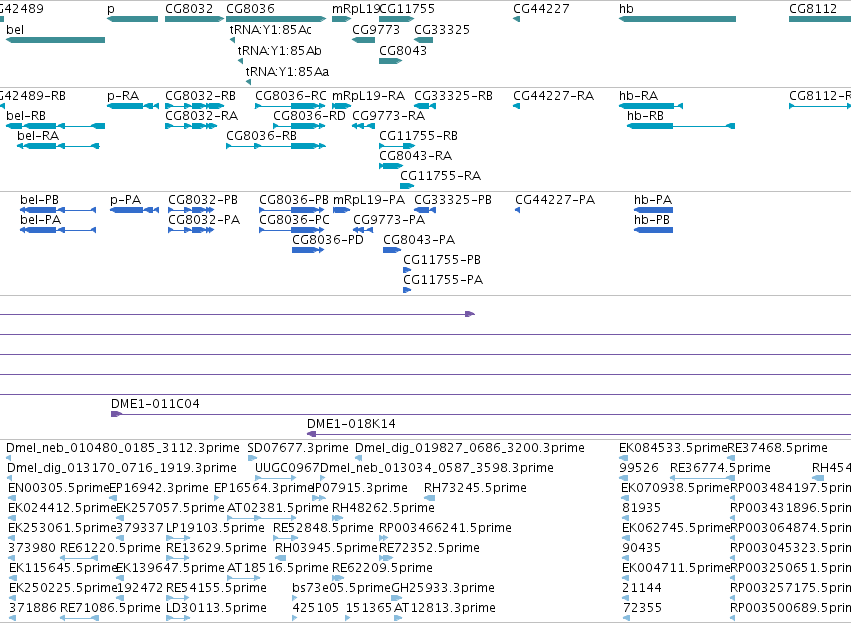
Task: Open transcript 'p-RA'
Action: [x=123, y=96]
